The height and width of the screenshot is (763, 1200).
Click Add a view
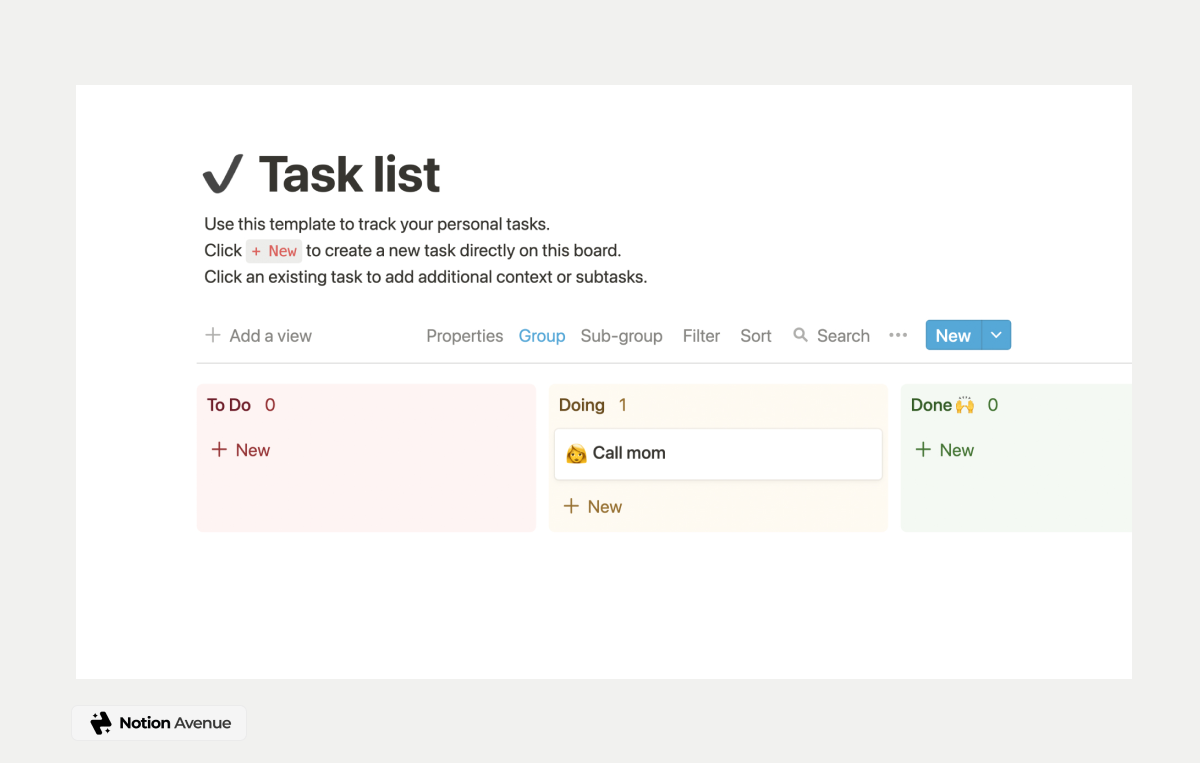click(x=270, y=336)
